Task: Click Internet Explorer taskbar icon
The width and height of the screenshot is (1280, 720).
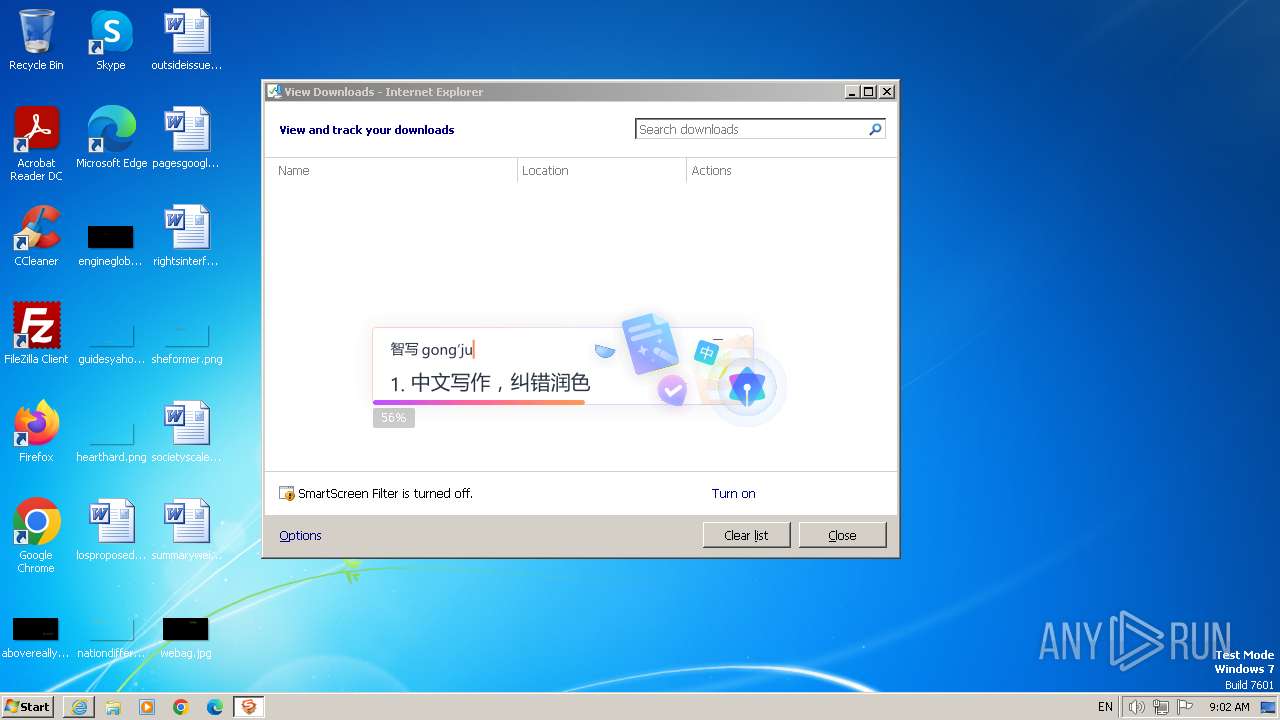Action: tap(79, 707)
